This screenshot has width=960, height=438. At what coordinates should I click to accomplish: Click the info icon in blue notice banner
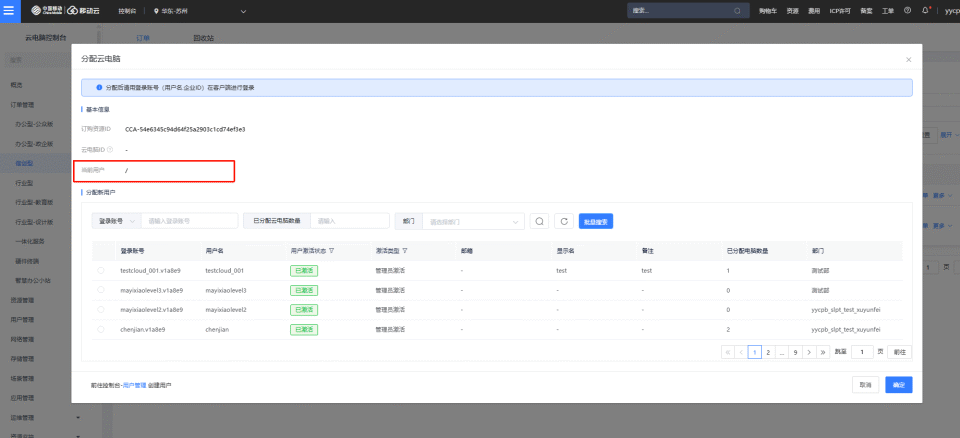[99, 88]
